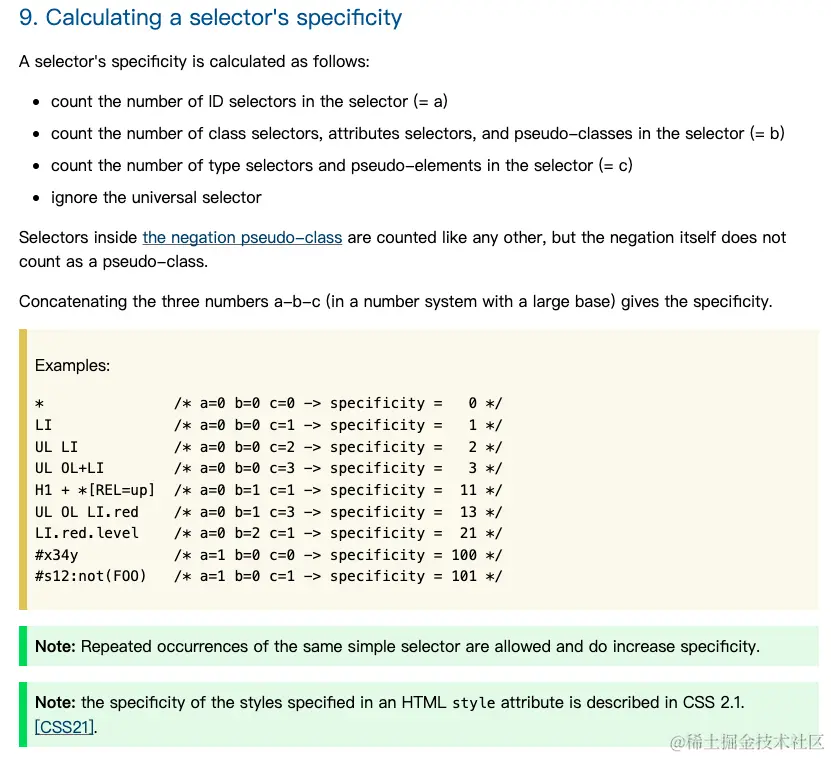Click the bullet about class selectors and pseudo-classes
Screen dimensions: 831x758
418,134
